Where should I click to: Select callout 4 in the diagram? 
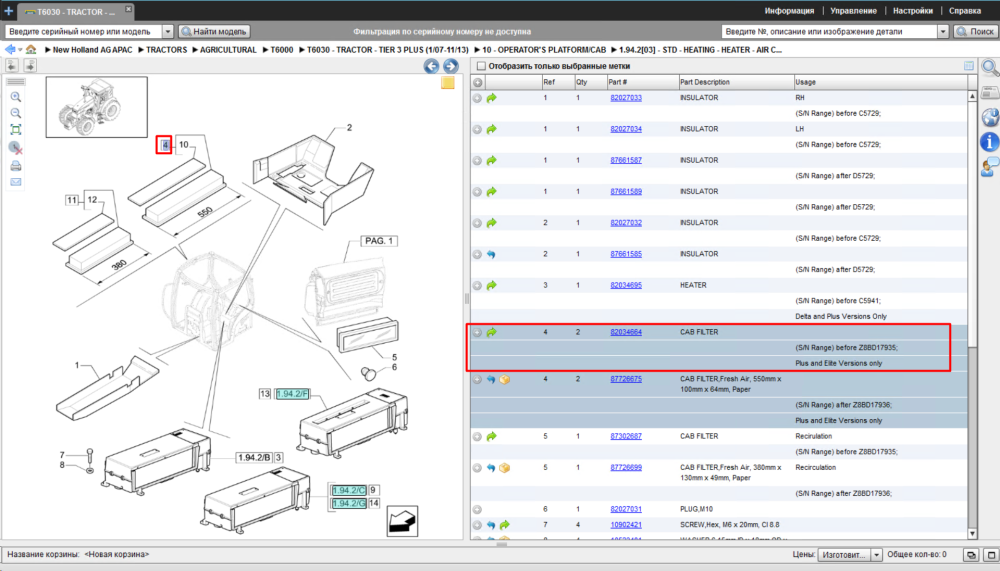tap(165, 145)
